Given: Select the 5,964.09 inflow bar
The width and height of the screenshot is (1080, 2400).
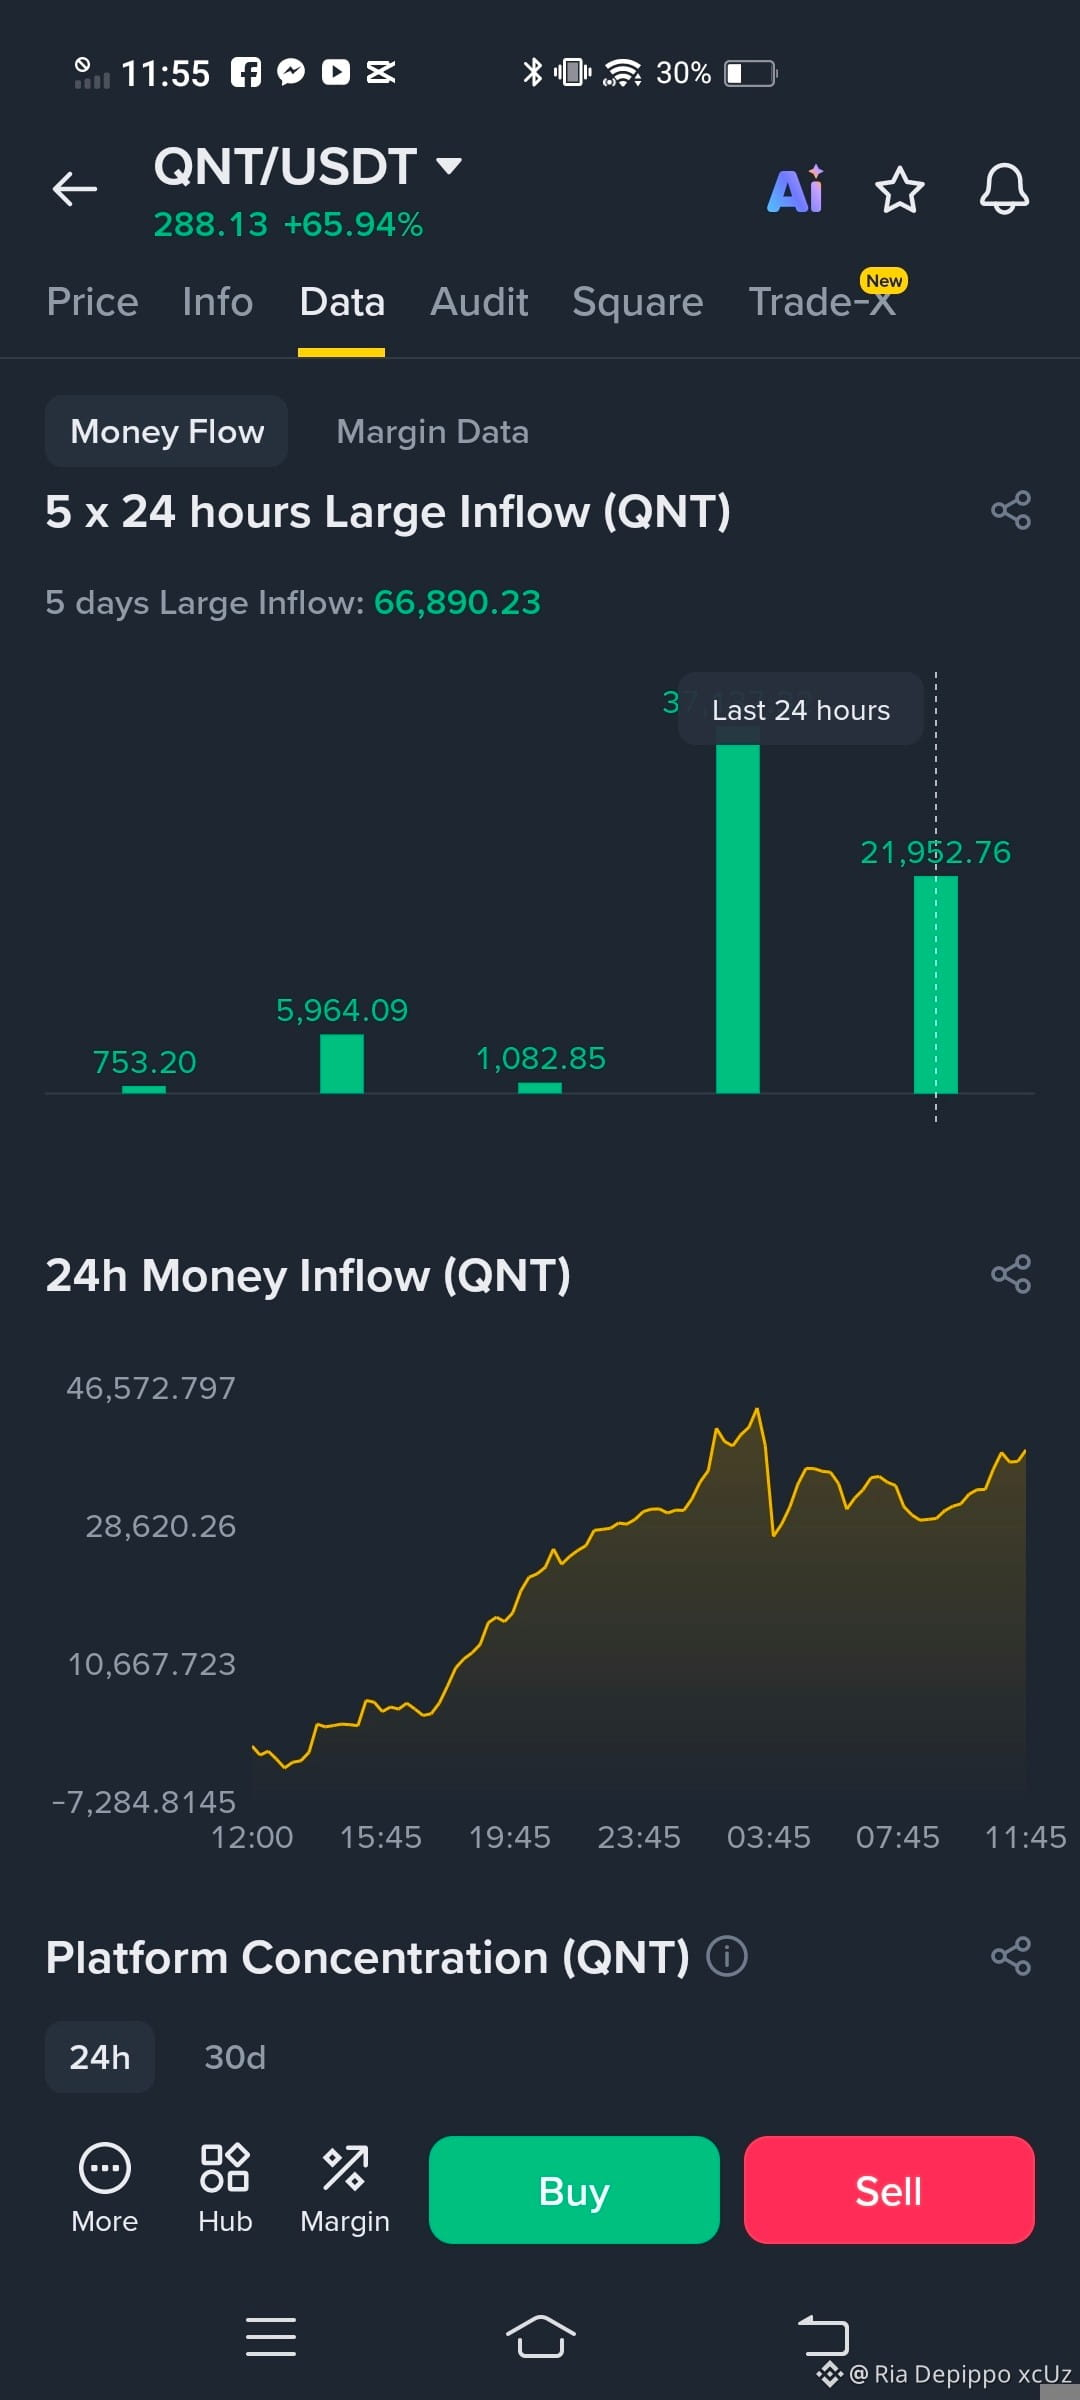Looking at the screenshot, I should [342, 1063].
